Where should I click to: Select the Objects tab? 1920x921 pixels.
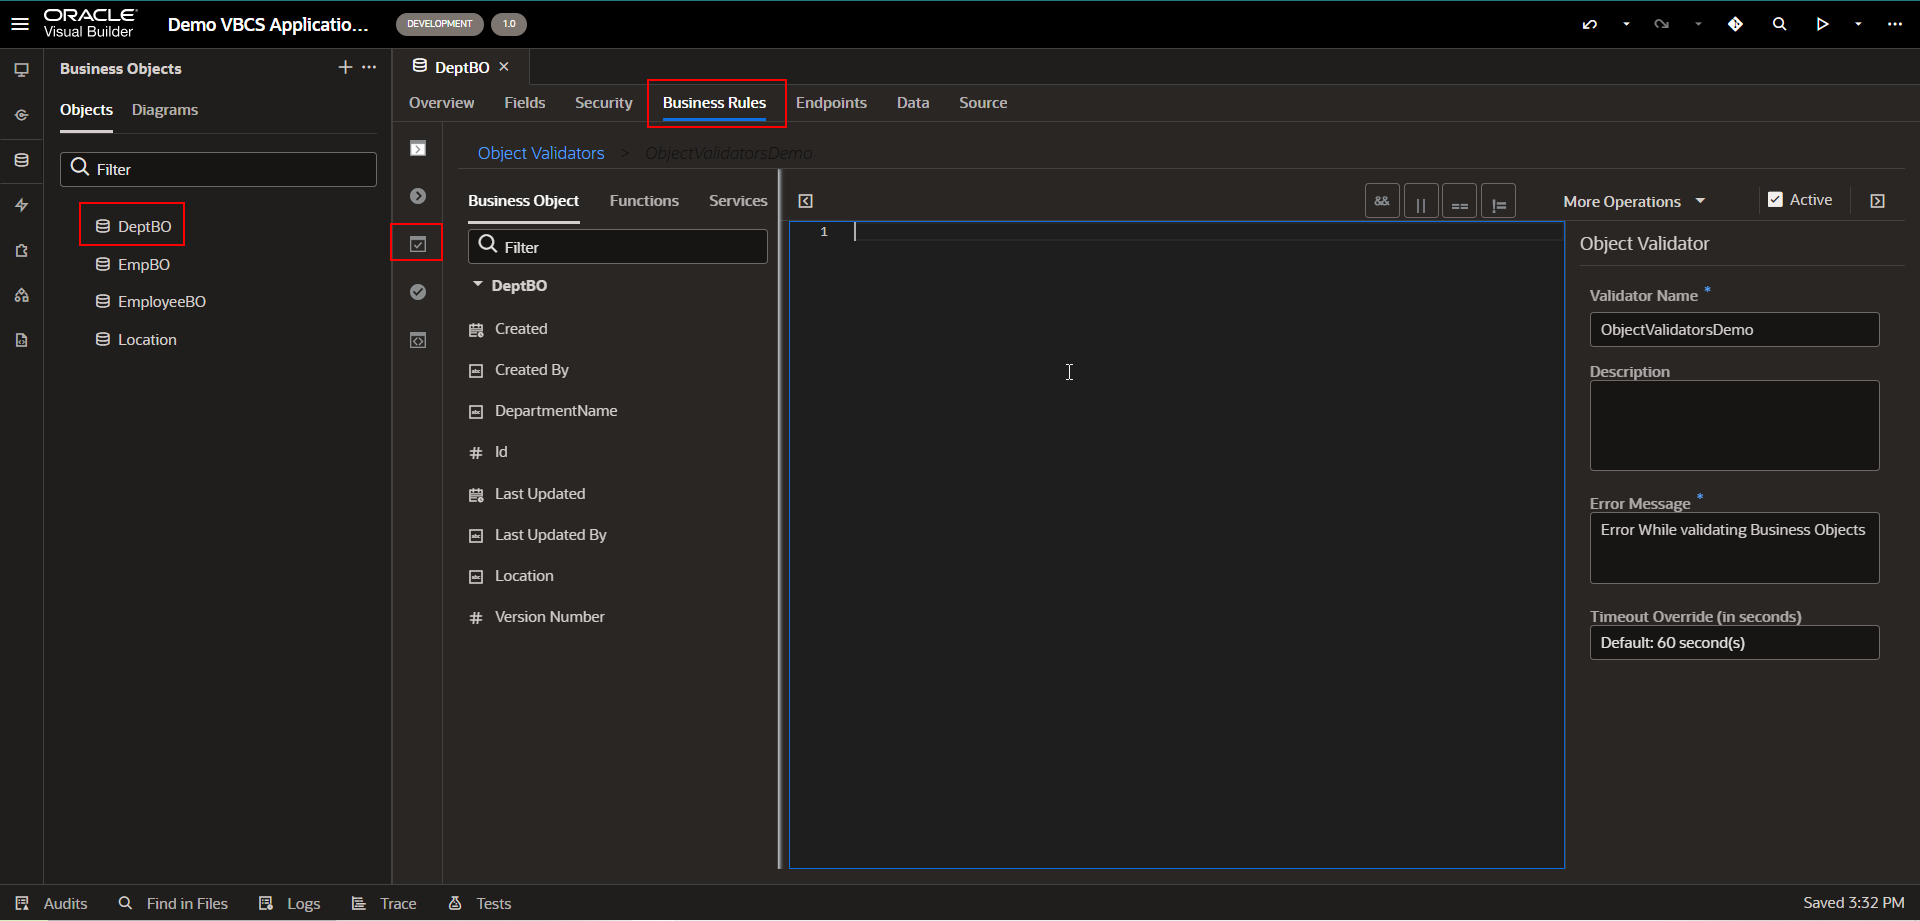pos(87,110)
